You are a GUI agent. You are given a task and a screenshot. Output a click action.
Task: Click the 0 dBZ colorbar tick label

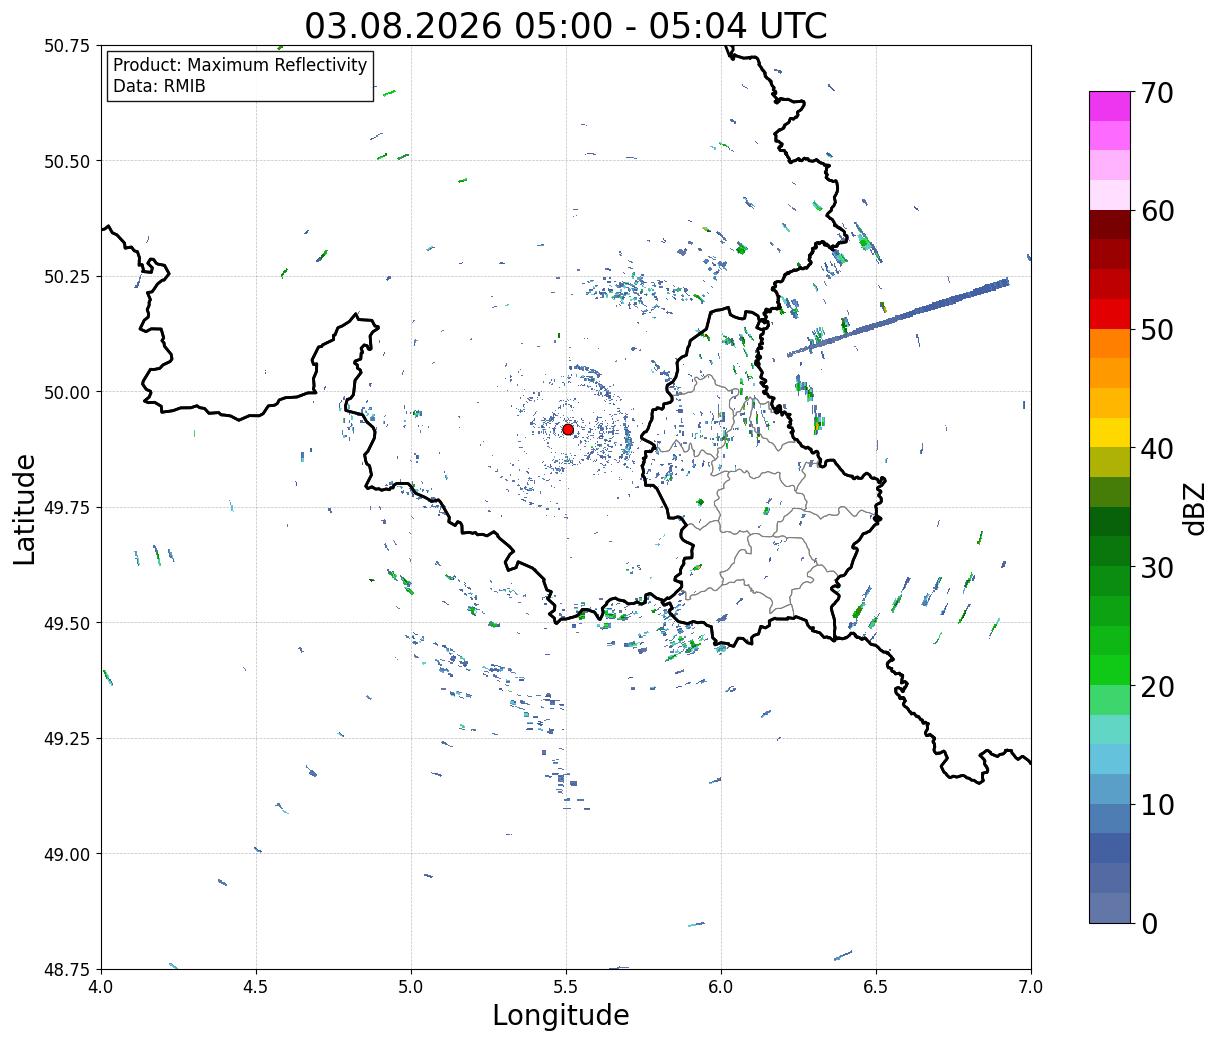pyautogui.click(x=1149, y=924)
